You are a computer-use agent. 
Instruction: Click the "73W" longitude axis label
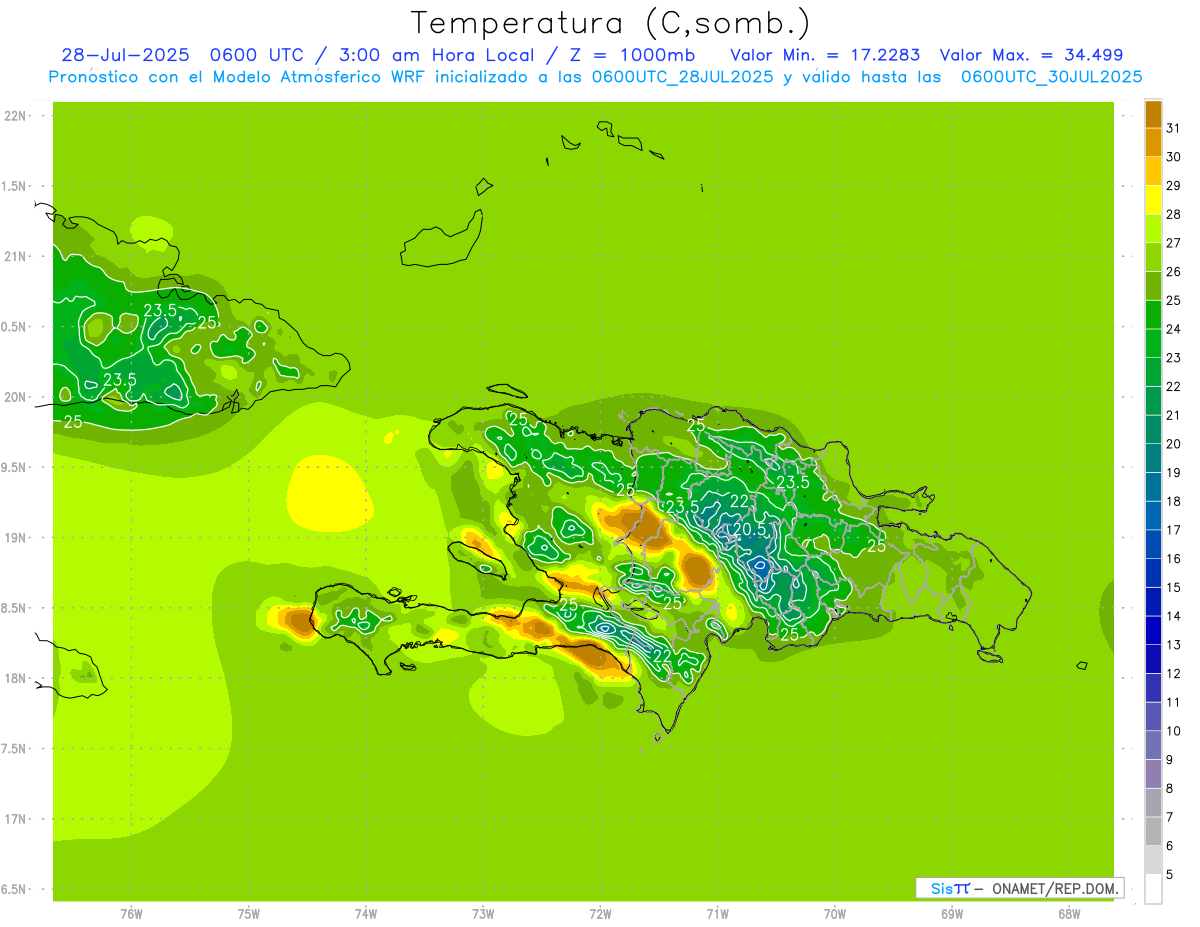pos(483,914)
